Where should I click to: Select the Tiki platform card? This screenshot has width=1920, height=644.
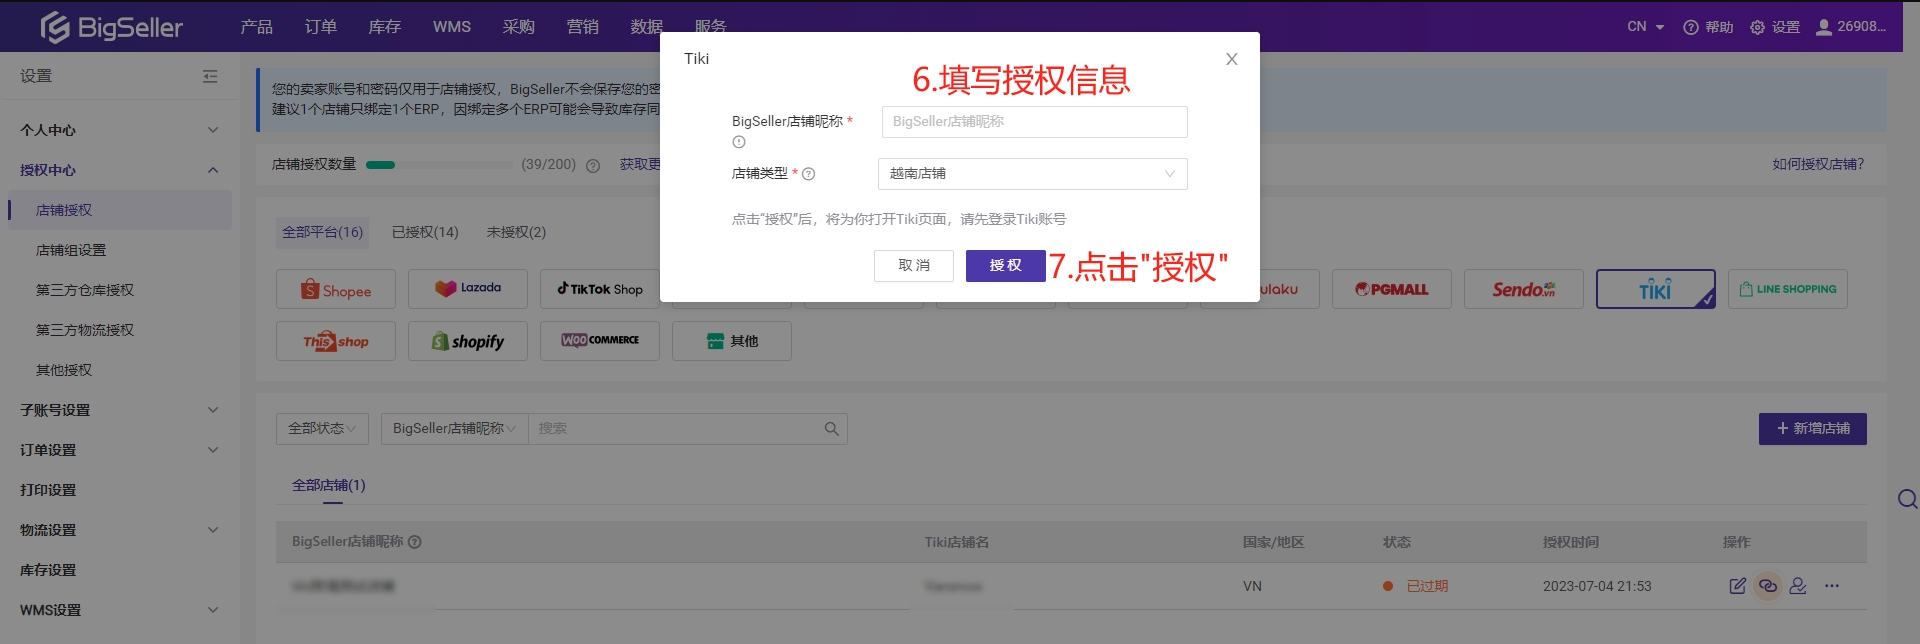1656,289
